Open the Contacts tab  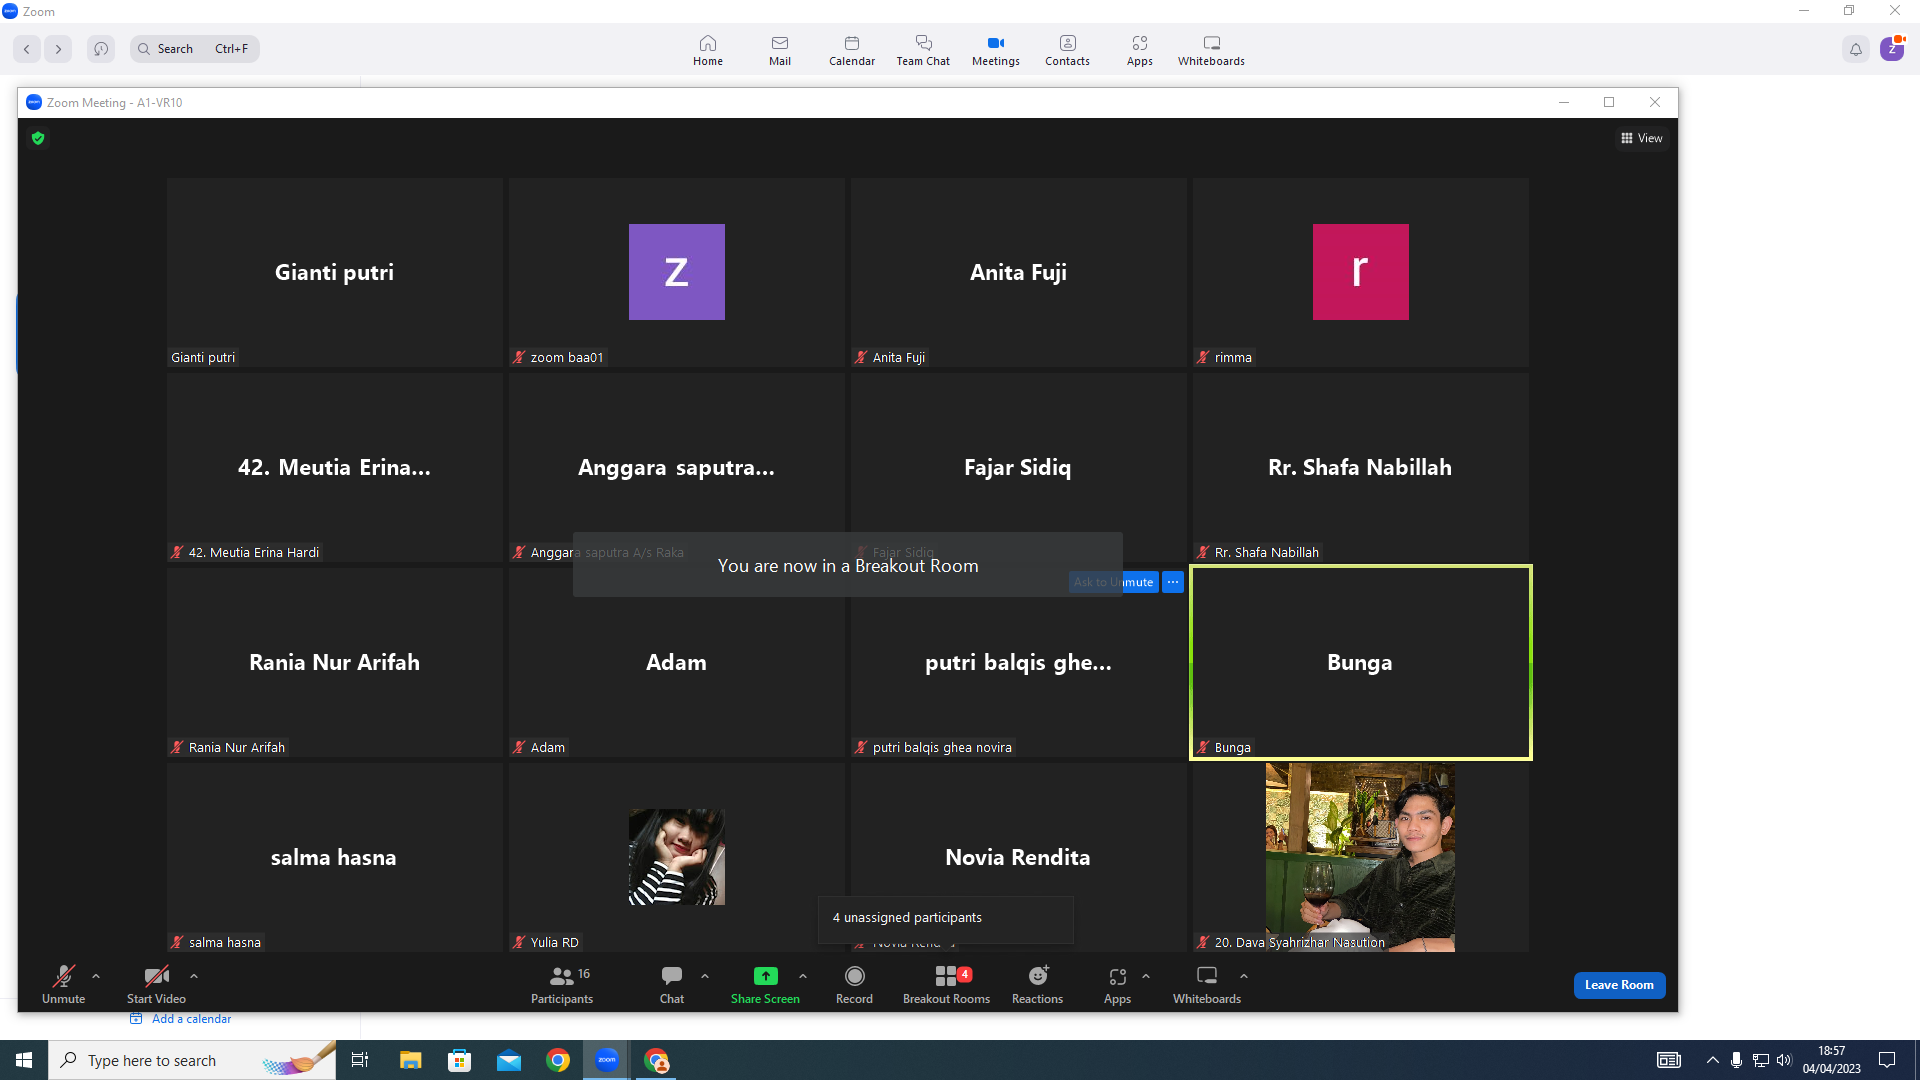pyautogui.click(x=1067, y=50)
